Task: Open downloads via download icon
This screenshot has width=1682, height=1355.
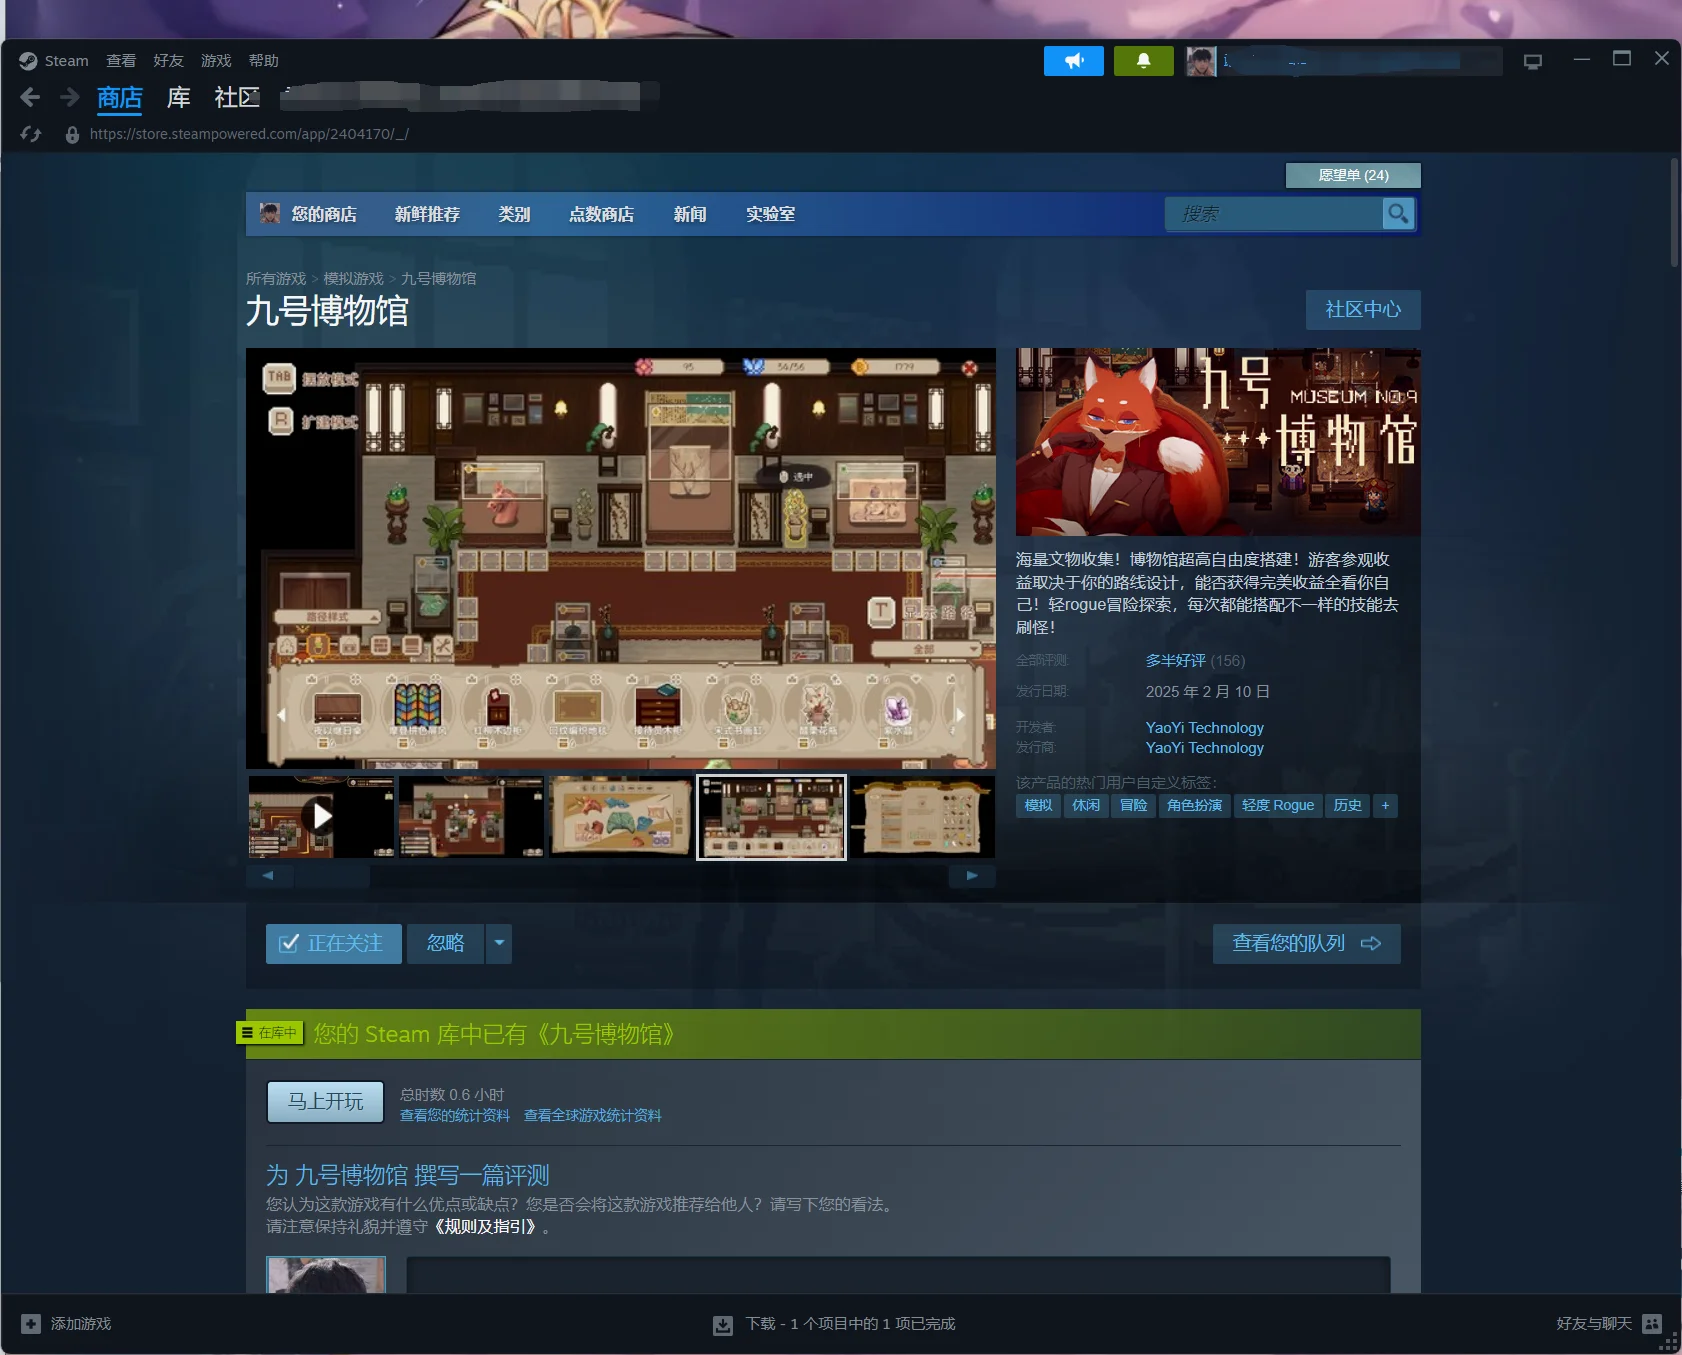Action: tap(722, 1324)
